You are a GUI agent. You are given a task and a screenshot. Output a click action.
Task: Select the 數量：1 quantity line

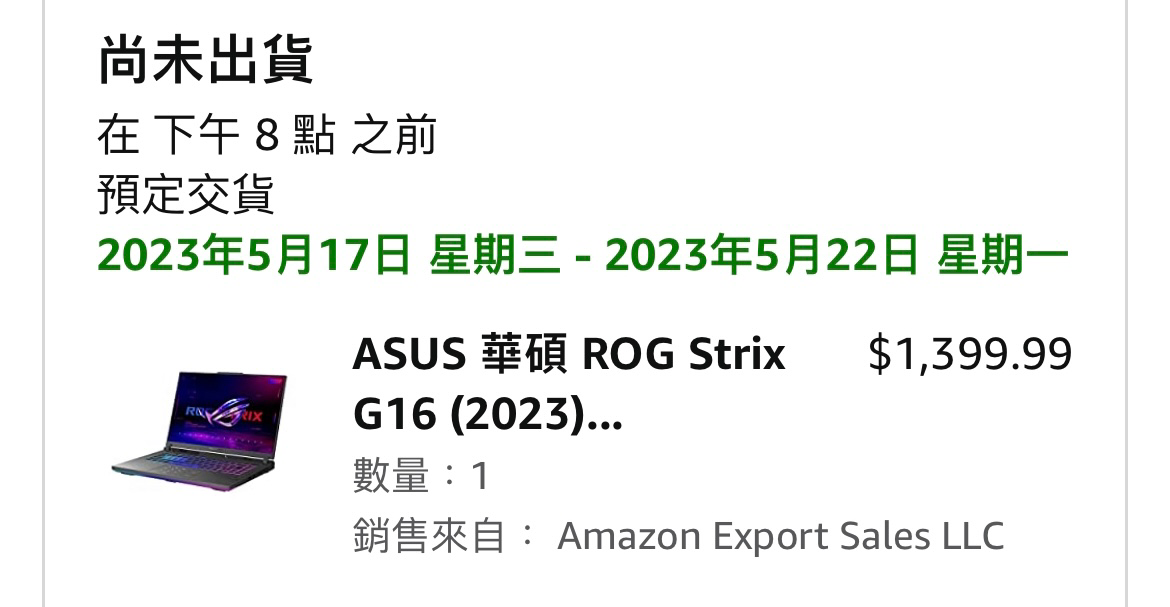421,476
